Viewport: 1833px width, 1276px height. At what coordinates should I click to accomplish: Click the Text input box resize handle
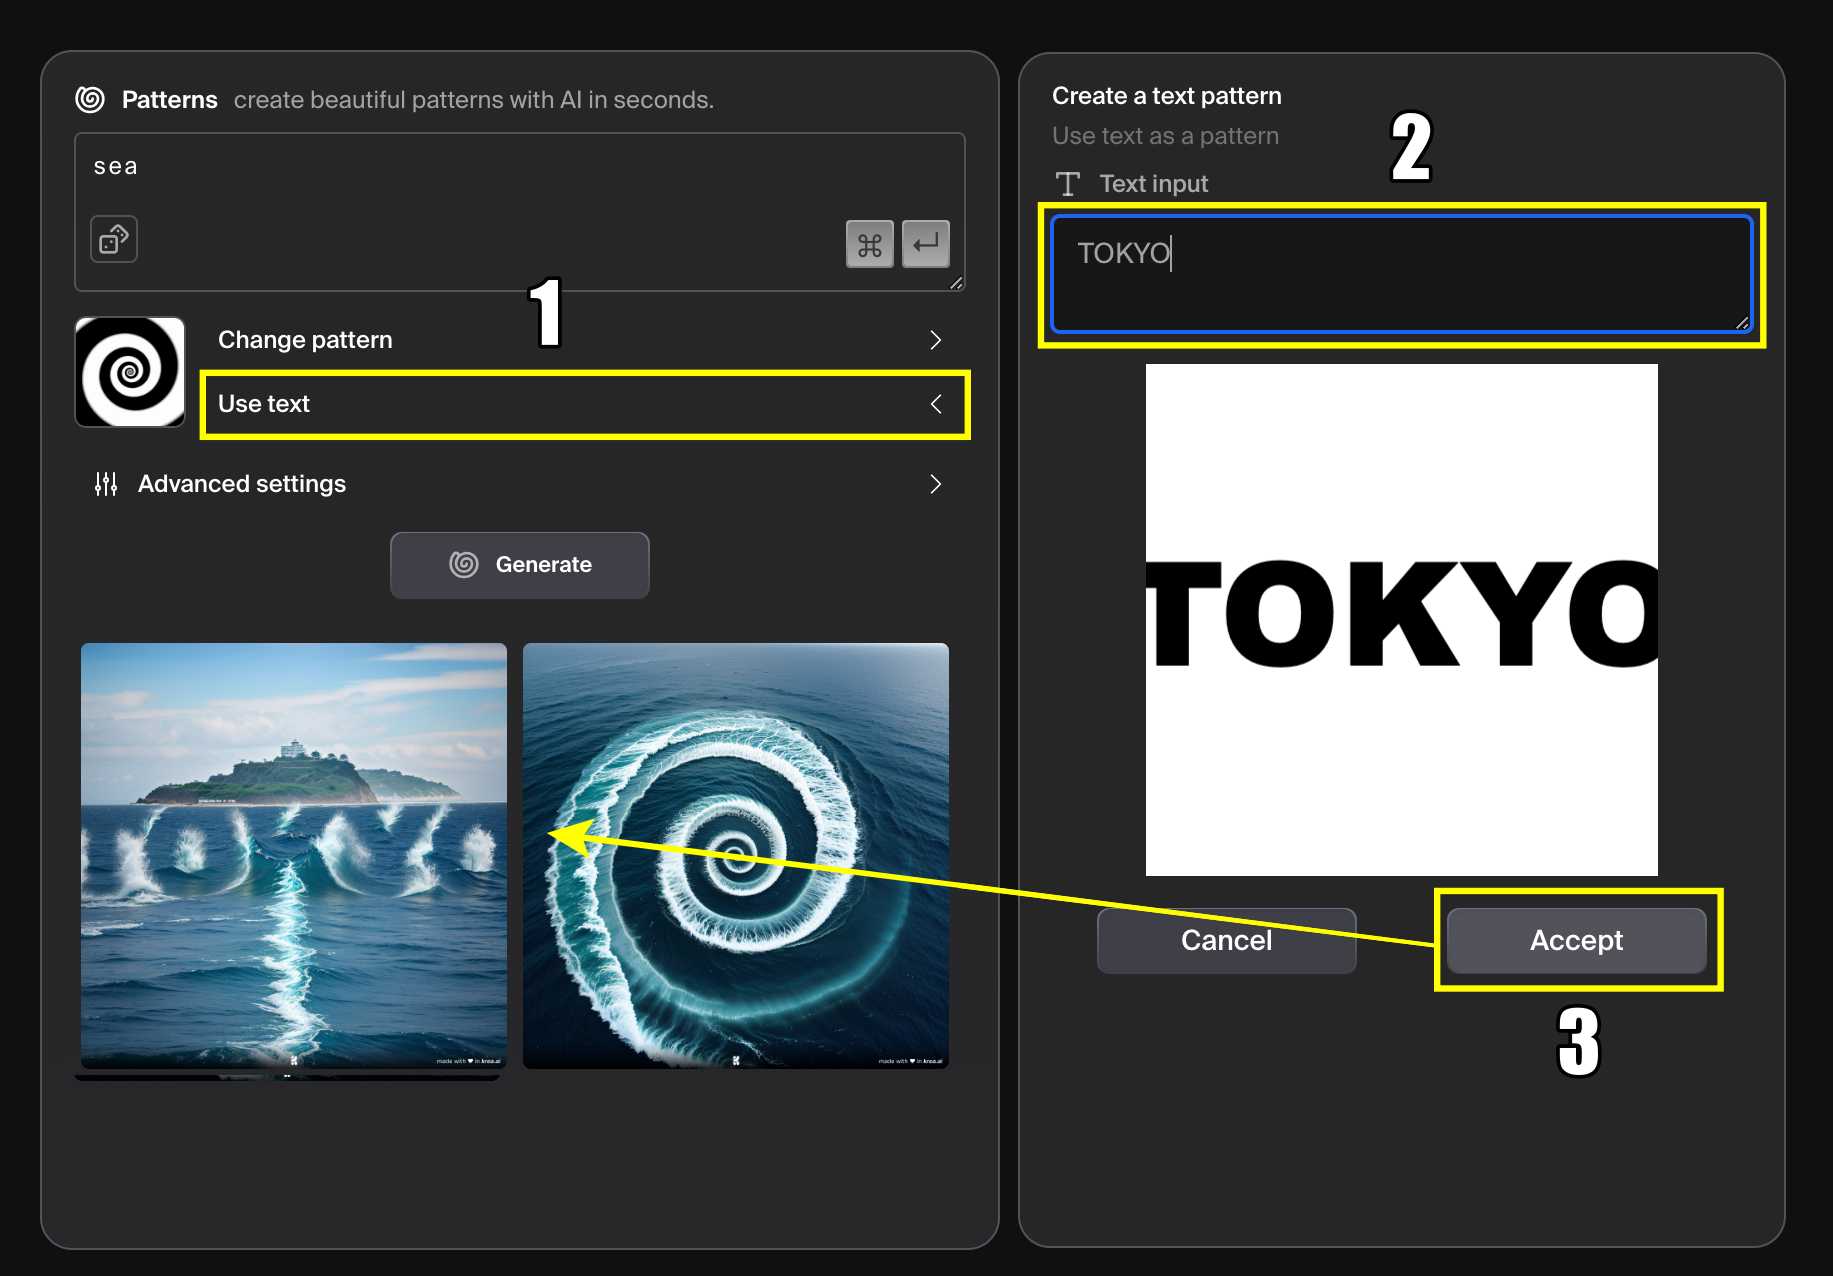(1743, 323)
